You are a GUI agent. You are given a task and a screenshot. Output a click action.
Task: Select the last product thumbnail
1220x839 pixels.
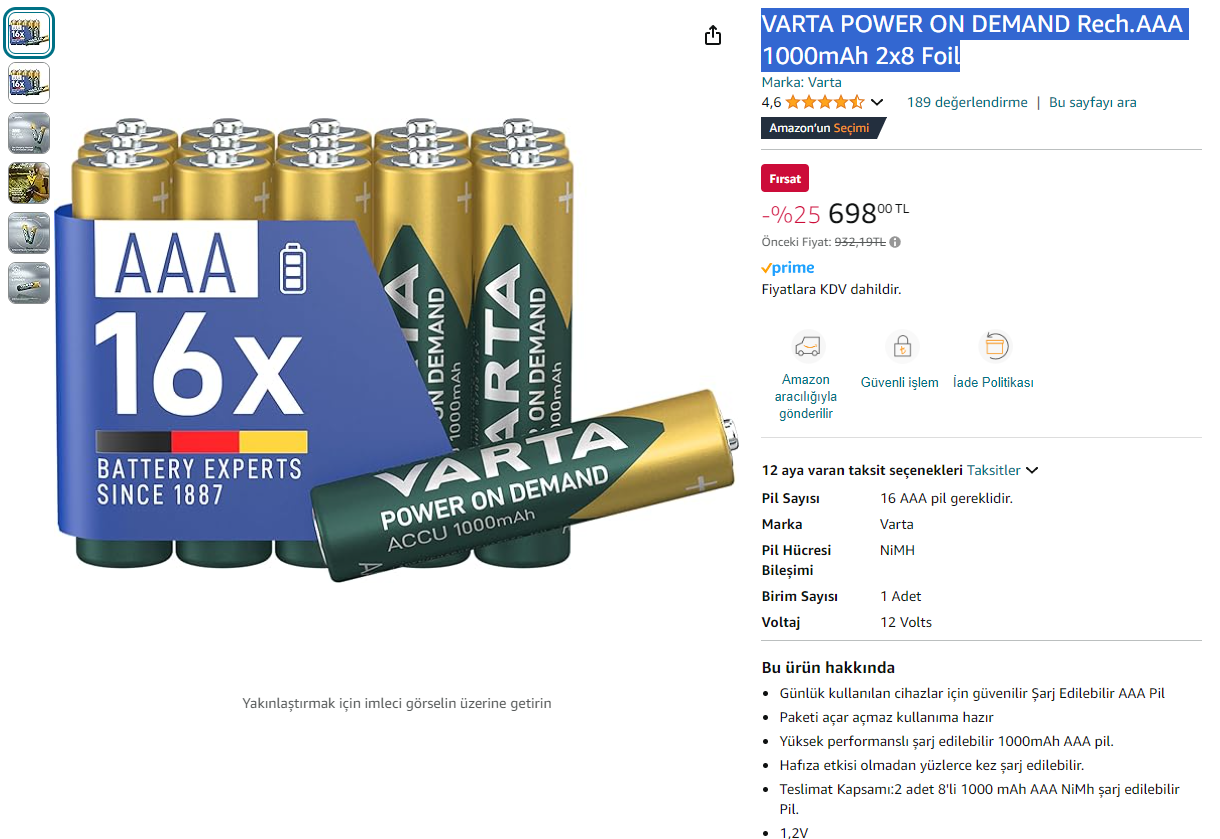(x=29, y=283)
